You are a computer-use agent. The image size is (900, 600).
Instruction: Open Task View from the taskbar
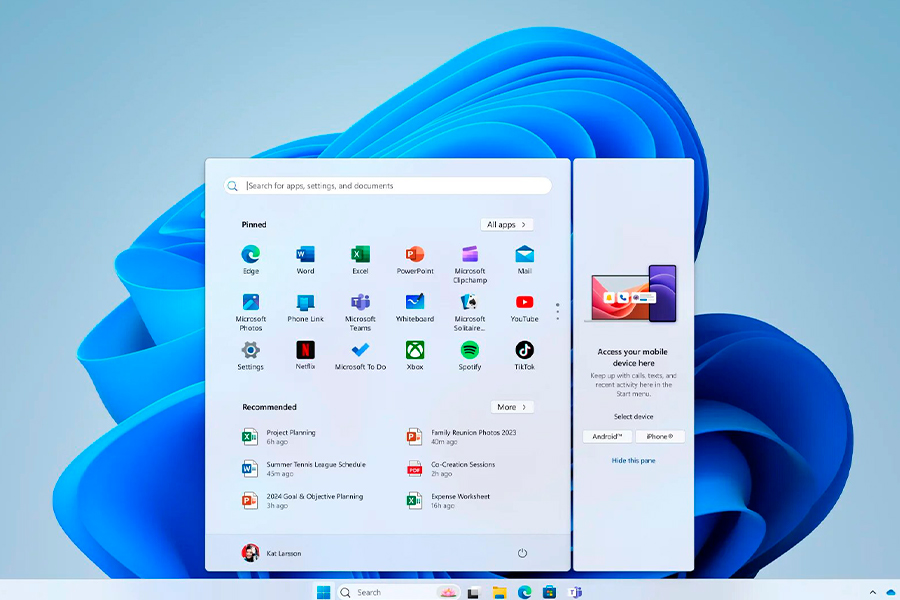pyautogui.click(x=474, y=593)
